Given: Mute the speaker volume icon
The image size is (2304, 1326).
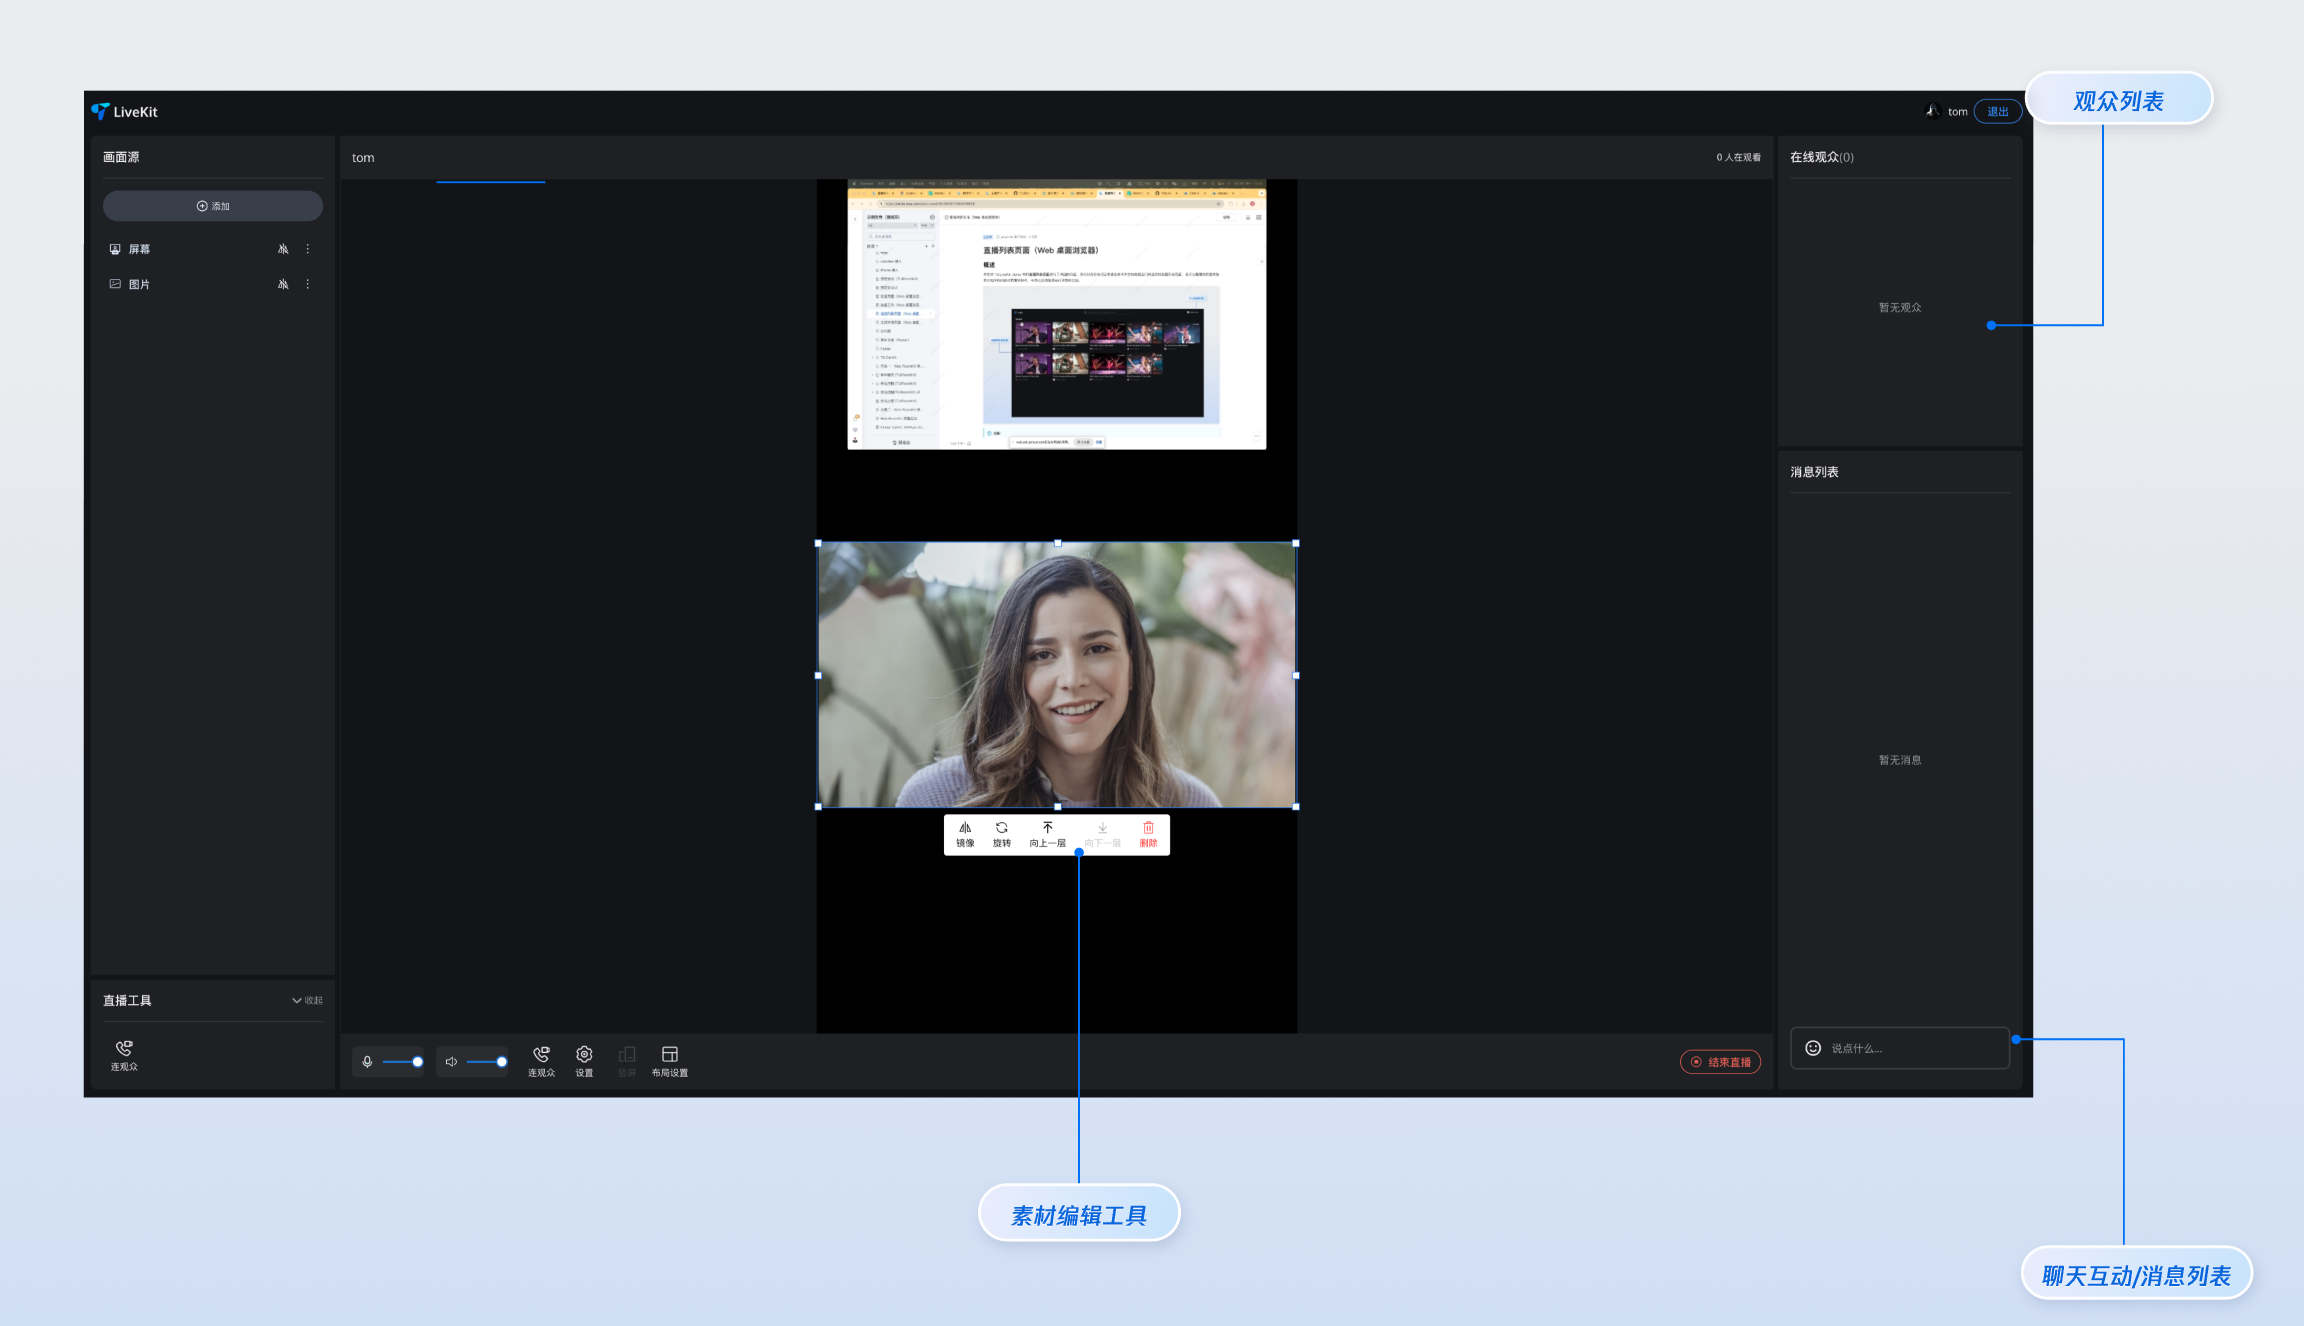Looking at the screenshot, I should click(x=451, y=1061).
